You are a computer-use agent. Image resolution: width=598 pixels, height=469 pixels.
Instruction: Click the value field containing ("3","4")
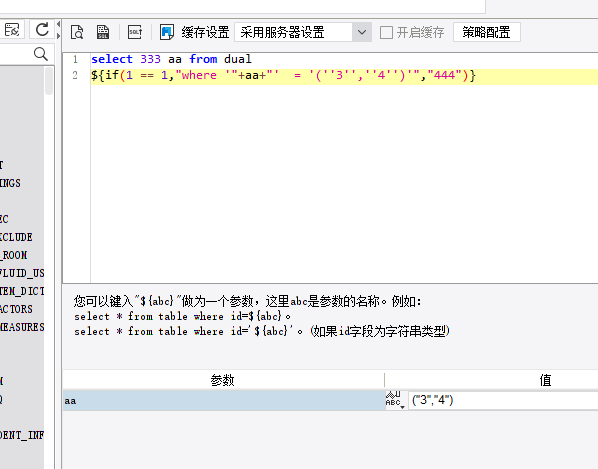503,400
